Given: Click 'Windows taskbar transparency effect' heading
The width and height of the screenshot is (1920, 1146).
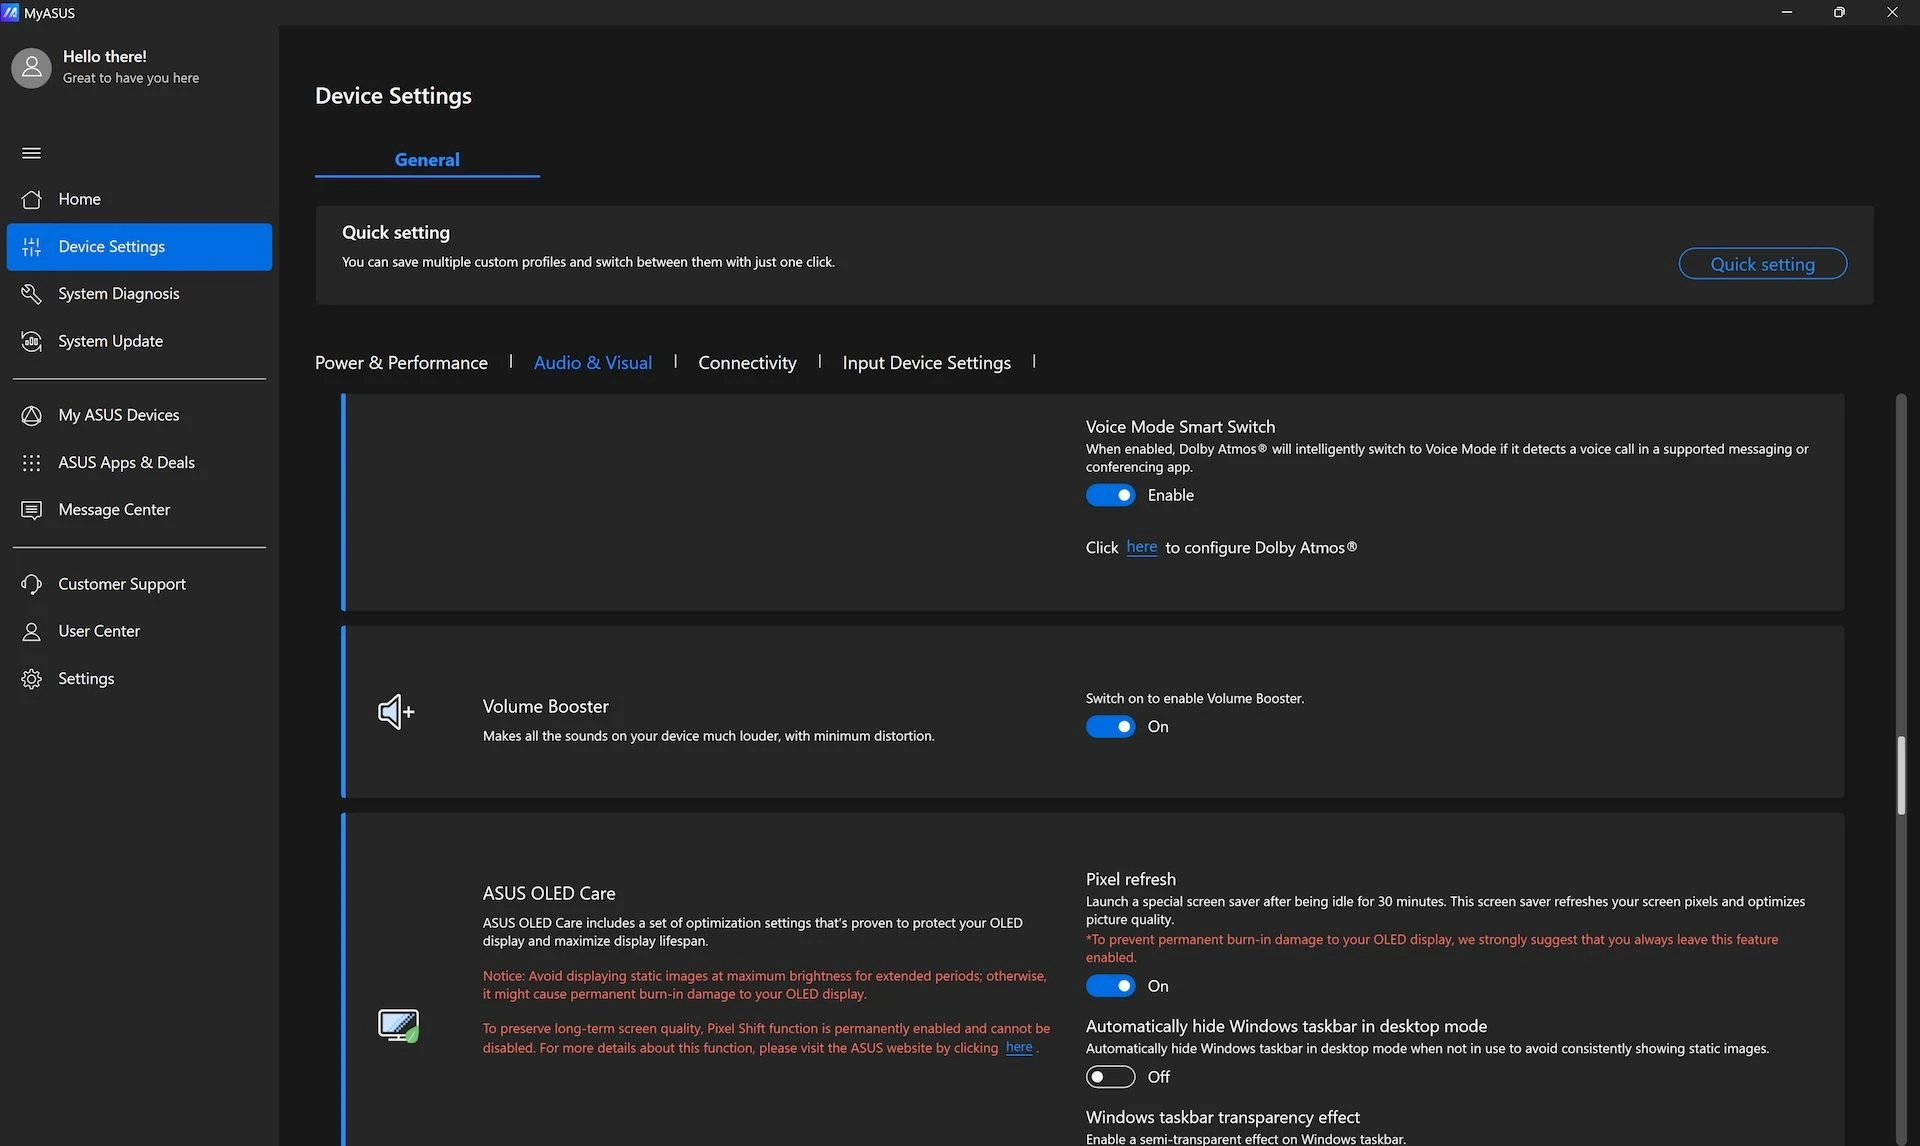Looking at the screenshot, I should [x=1223, y=1118].
